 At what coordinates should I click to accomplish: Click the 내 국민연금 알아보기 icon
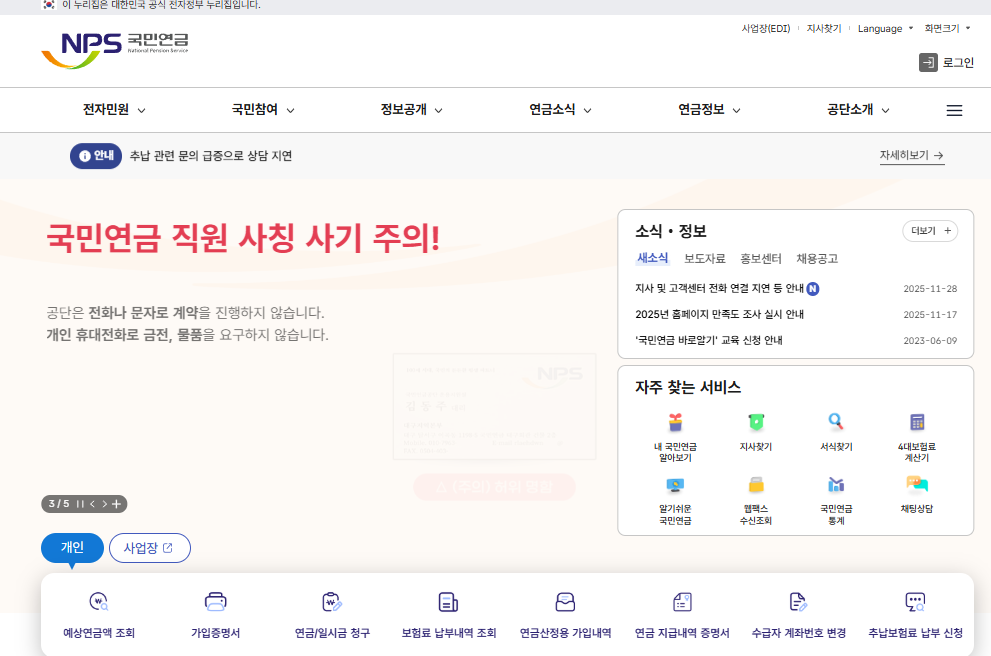(675, 422)
